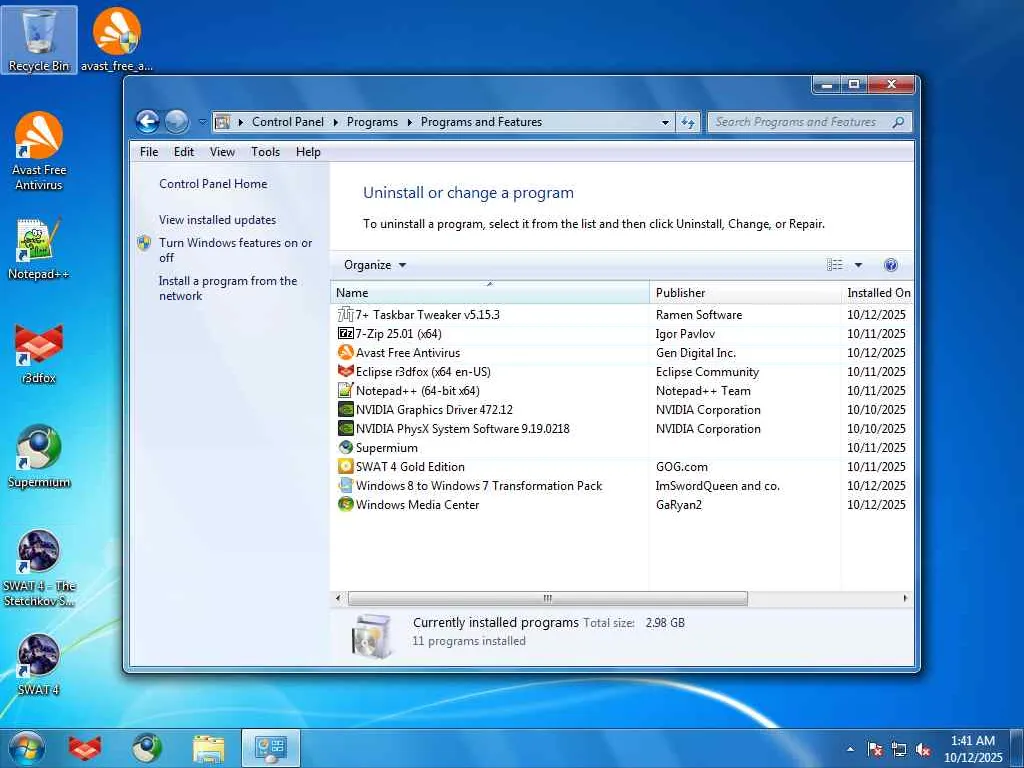Open Supermium from the taskbar

(x=148, y=748)
